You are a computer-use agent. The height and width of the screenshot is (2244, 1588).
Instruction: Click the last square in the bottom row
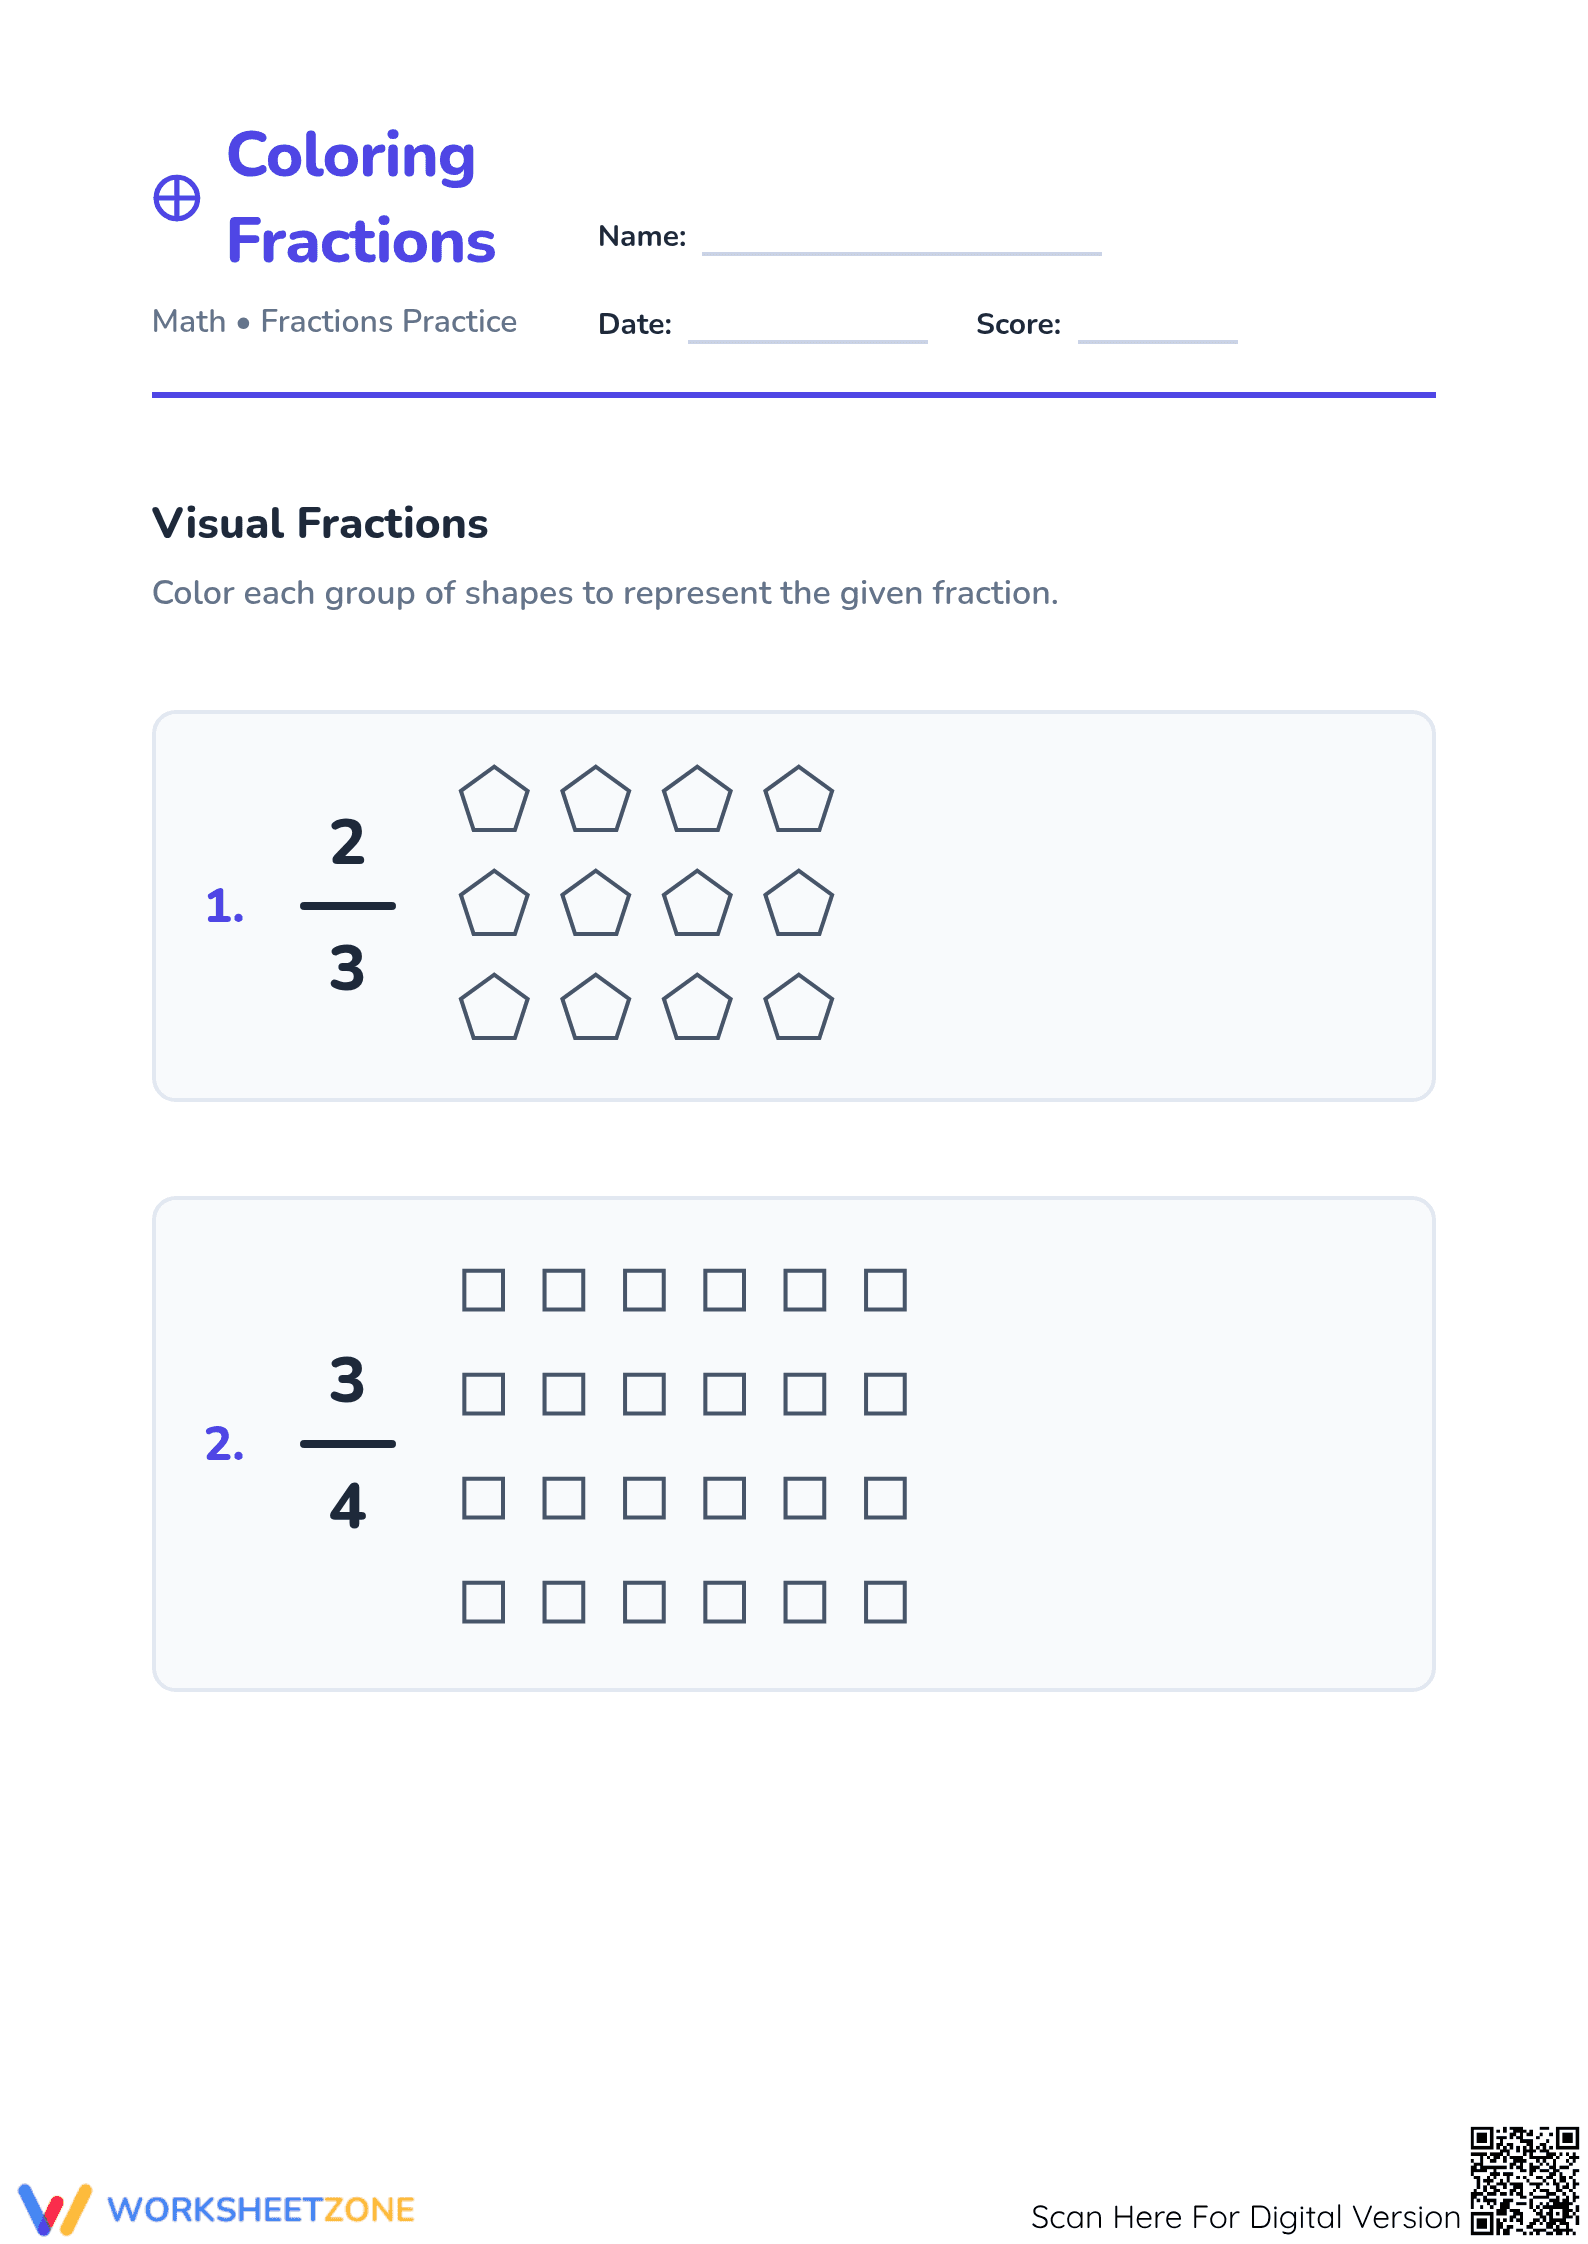tap(886, 1602)
